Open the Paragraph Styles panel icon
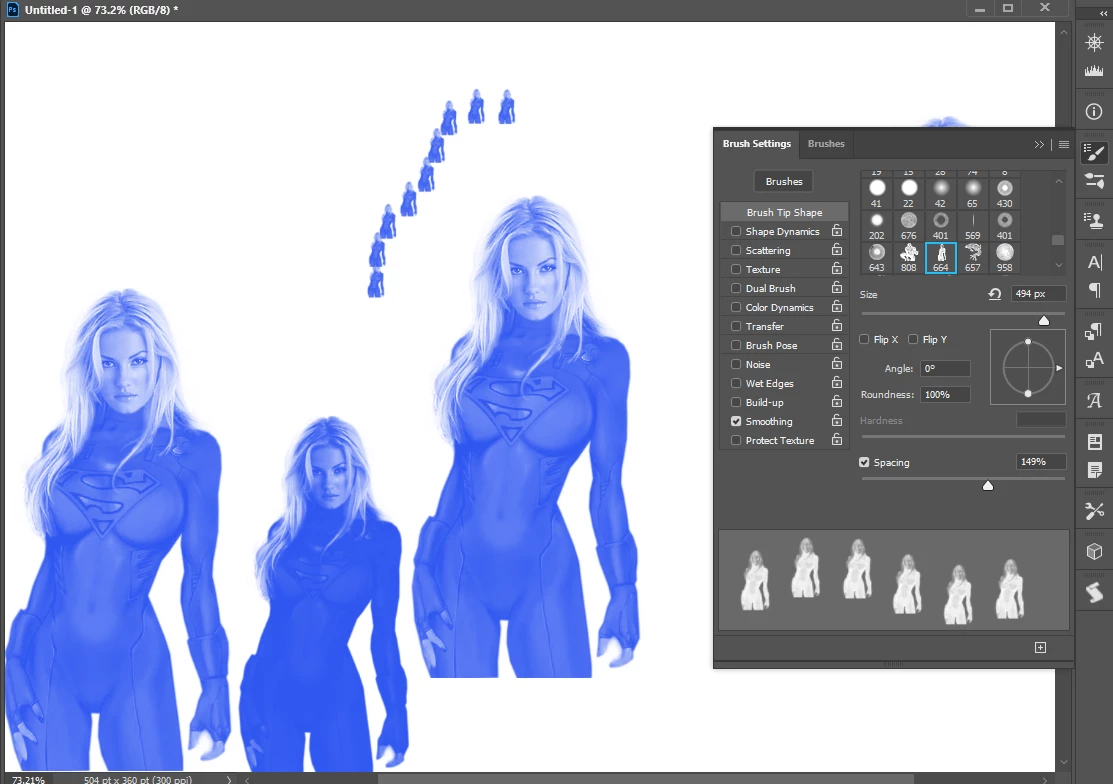The height and width of the screenshot is (784, 1113). point(1094,331)
